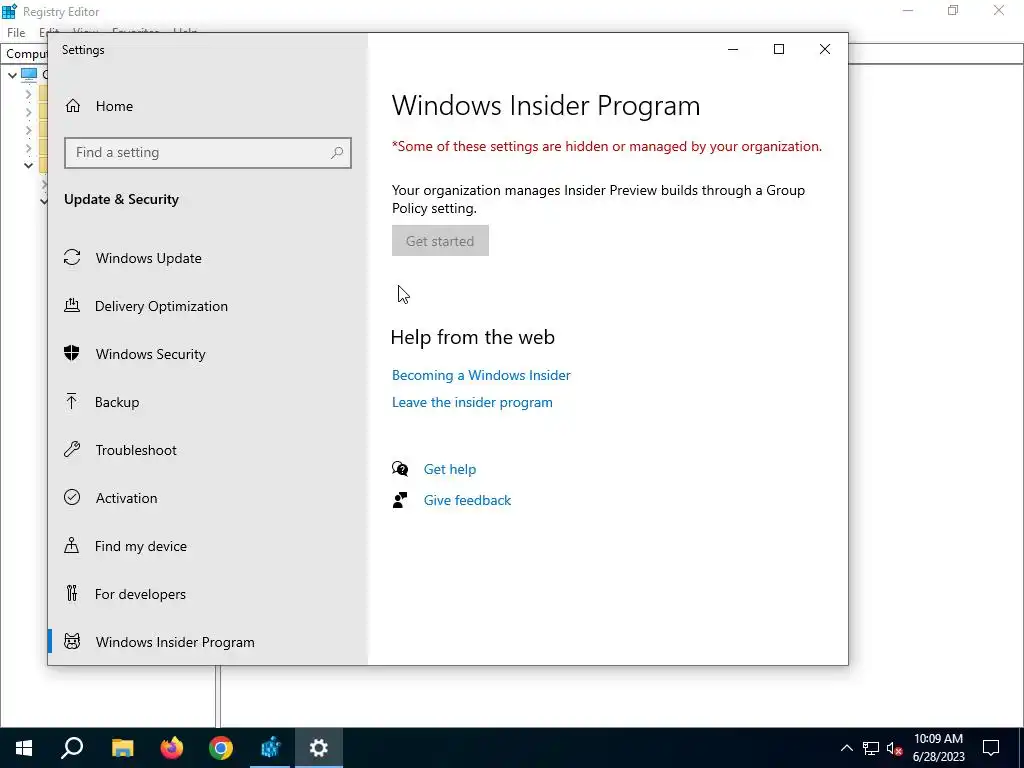Click the Settings gear on taskbar
This screenshot has width=1024, height=768.
319,748
